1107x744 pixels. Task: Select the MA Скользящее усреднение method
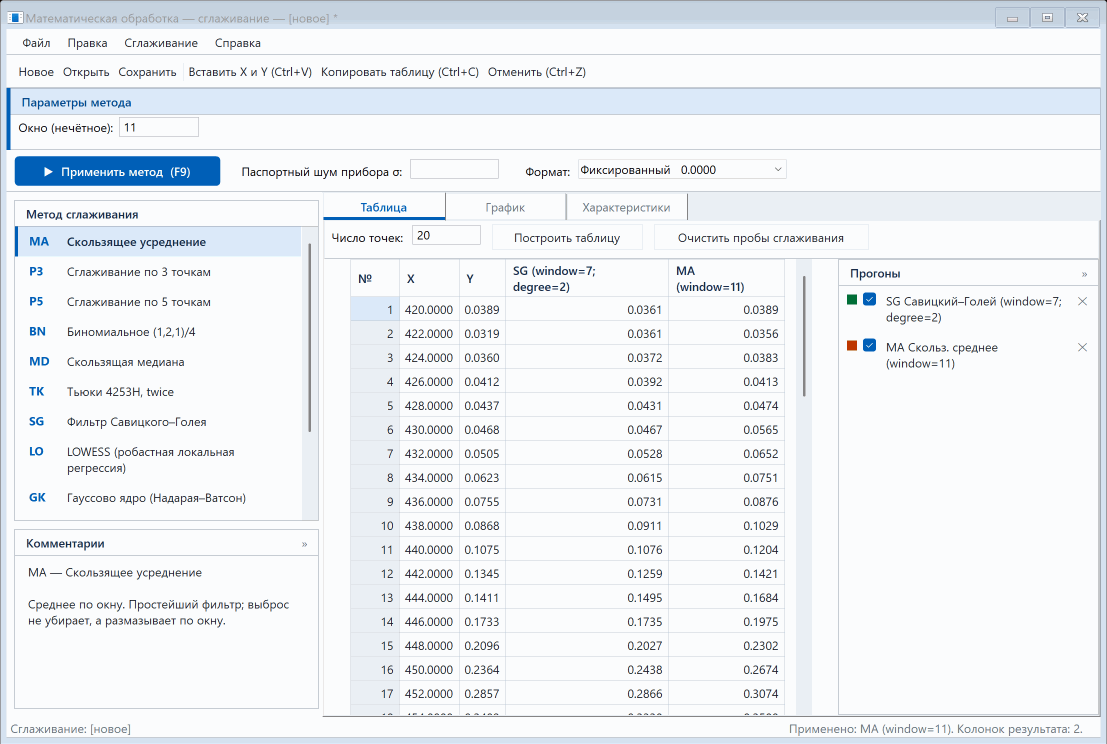(158, 241)
